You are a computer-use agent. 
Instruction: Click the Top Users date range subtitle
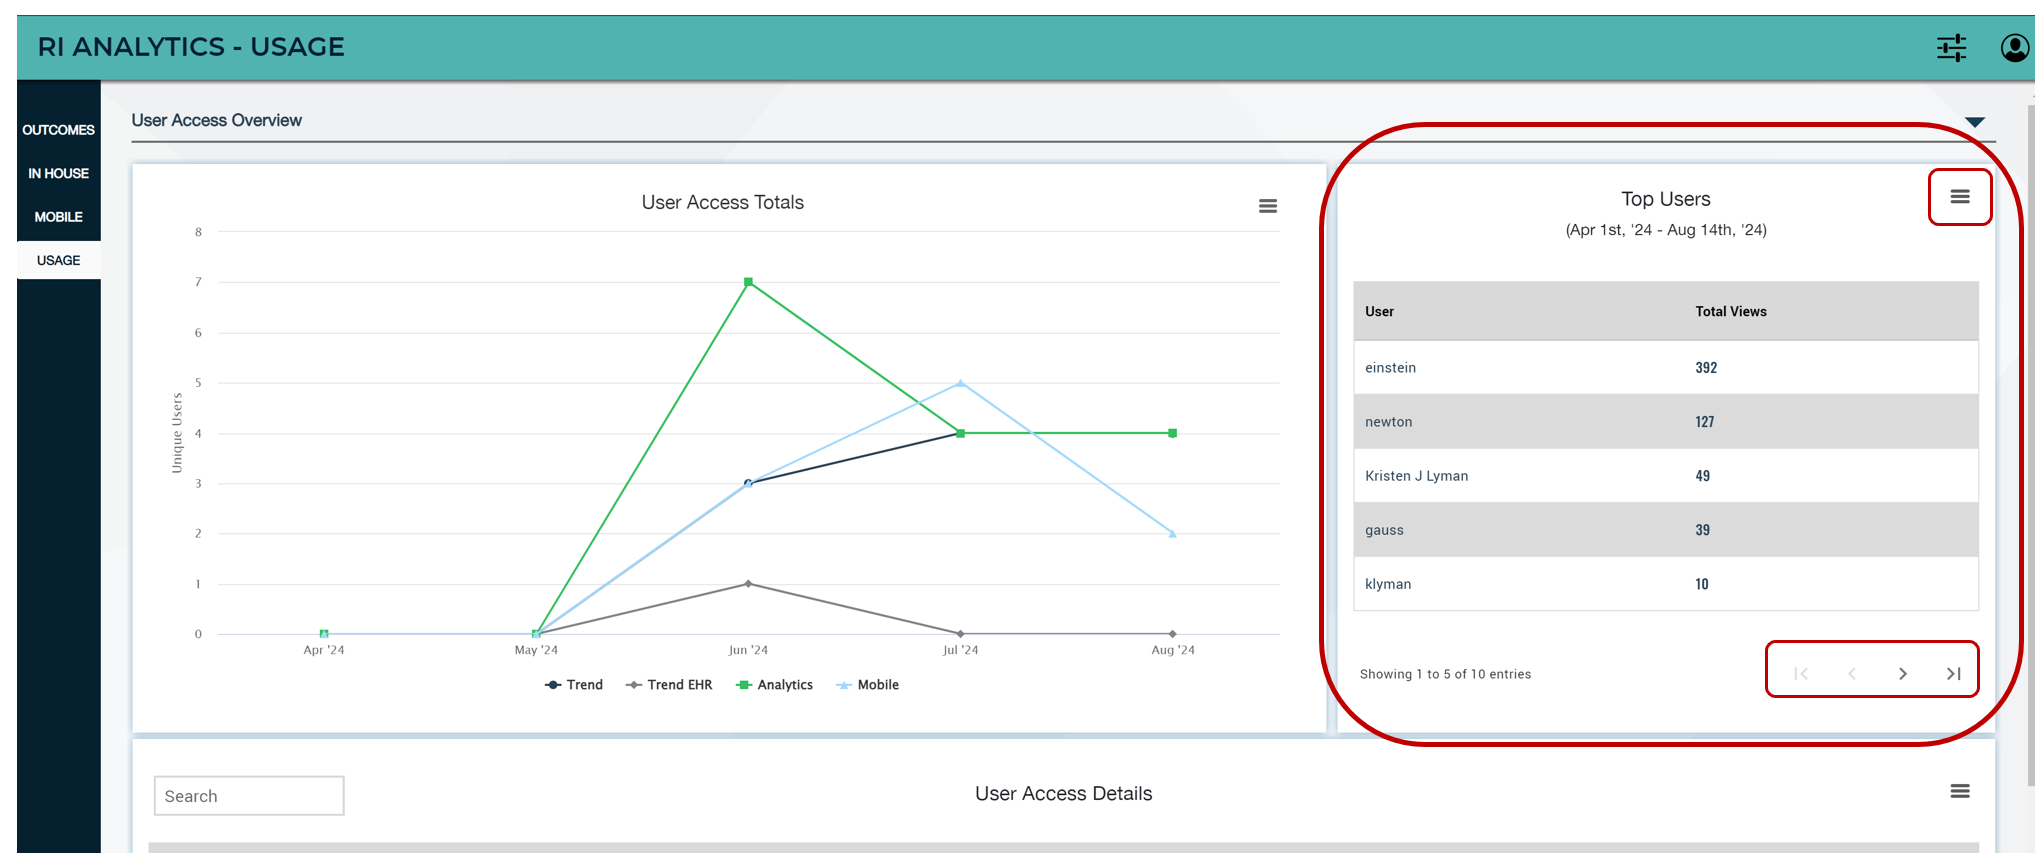coord(1666,230)
